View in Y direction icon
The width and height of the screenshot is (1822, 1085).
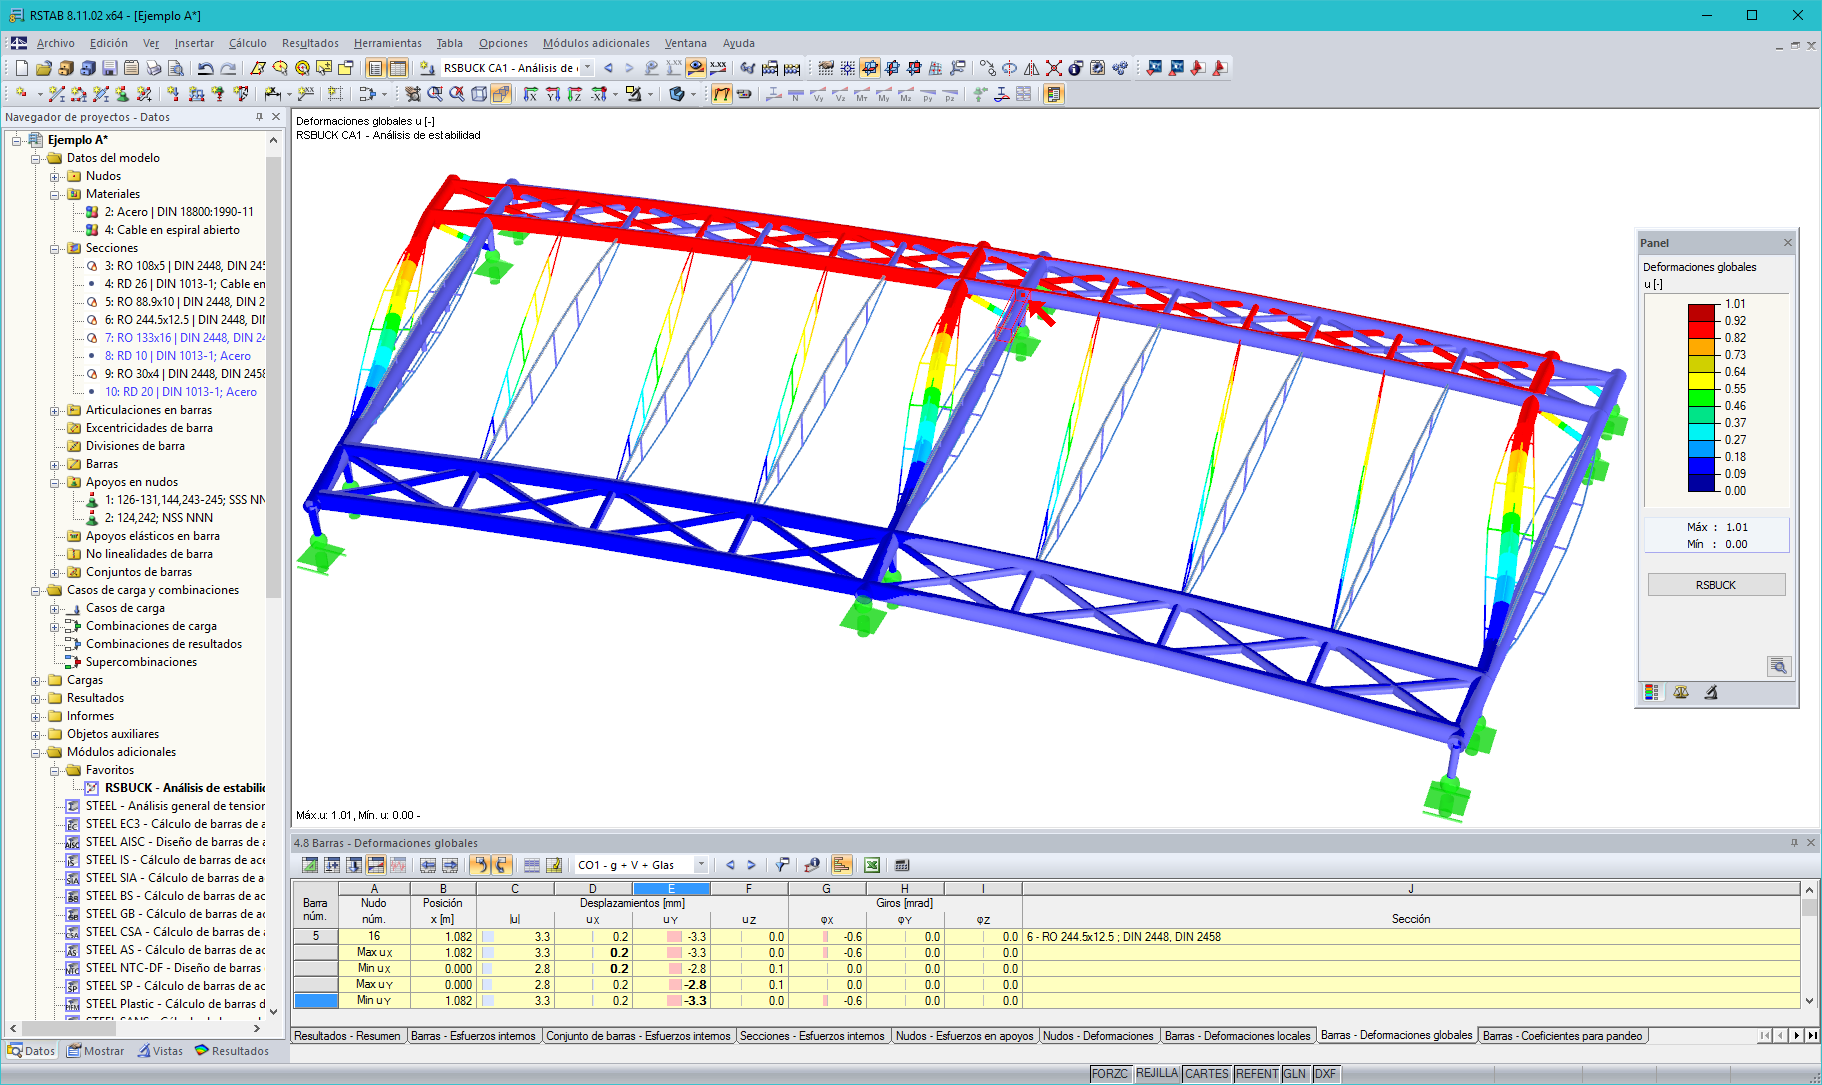[x=553, y=94]
